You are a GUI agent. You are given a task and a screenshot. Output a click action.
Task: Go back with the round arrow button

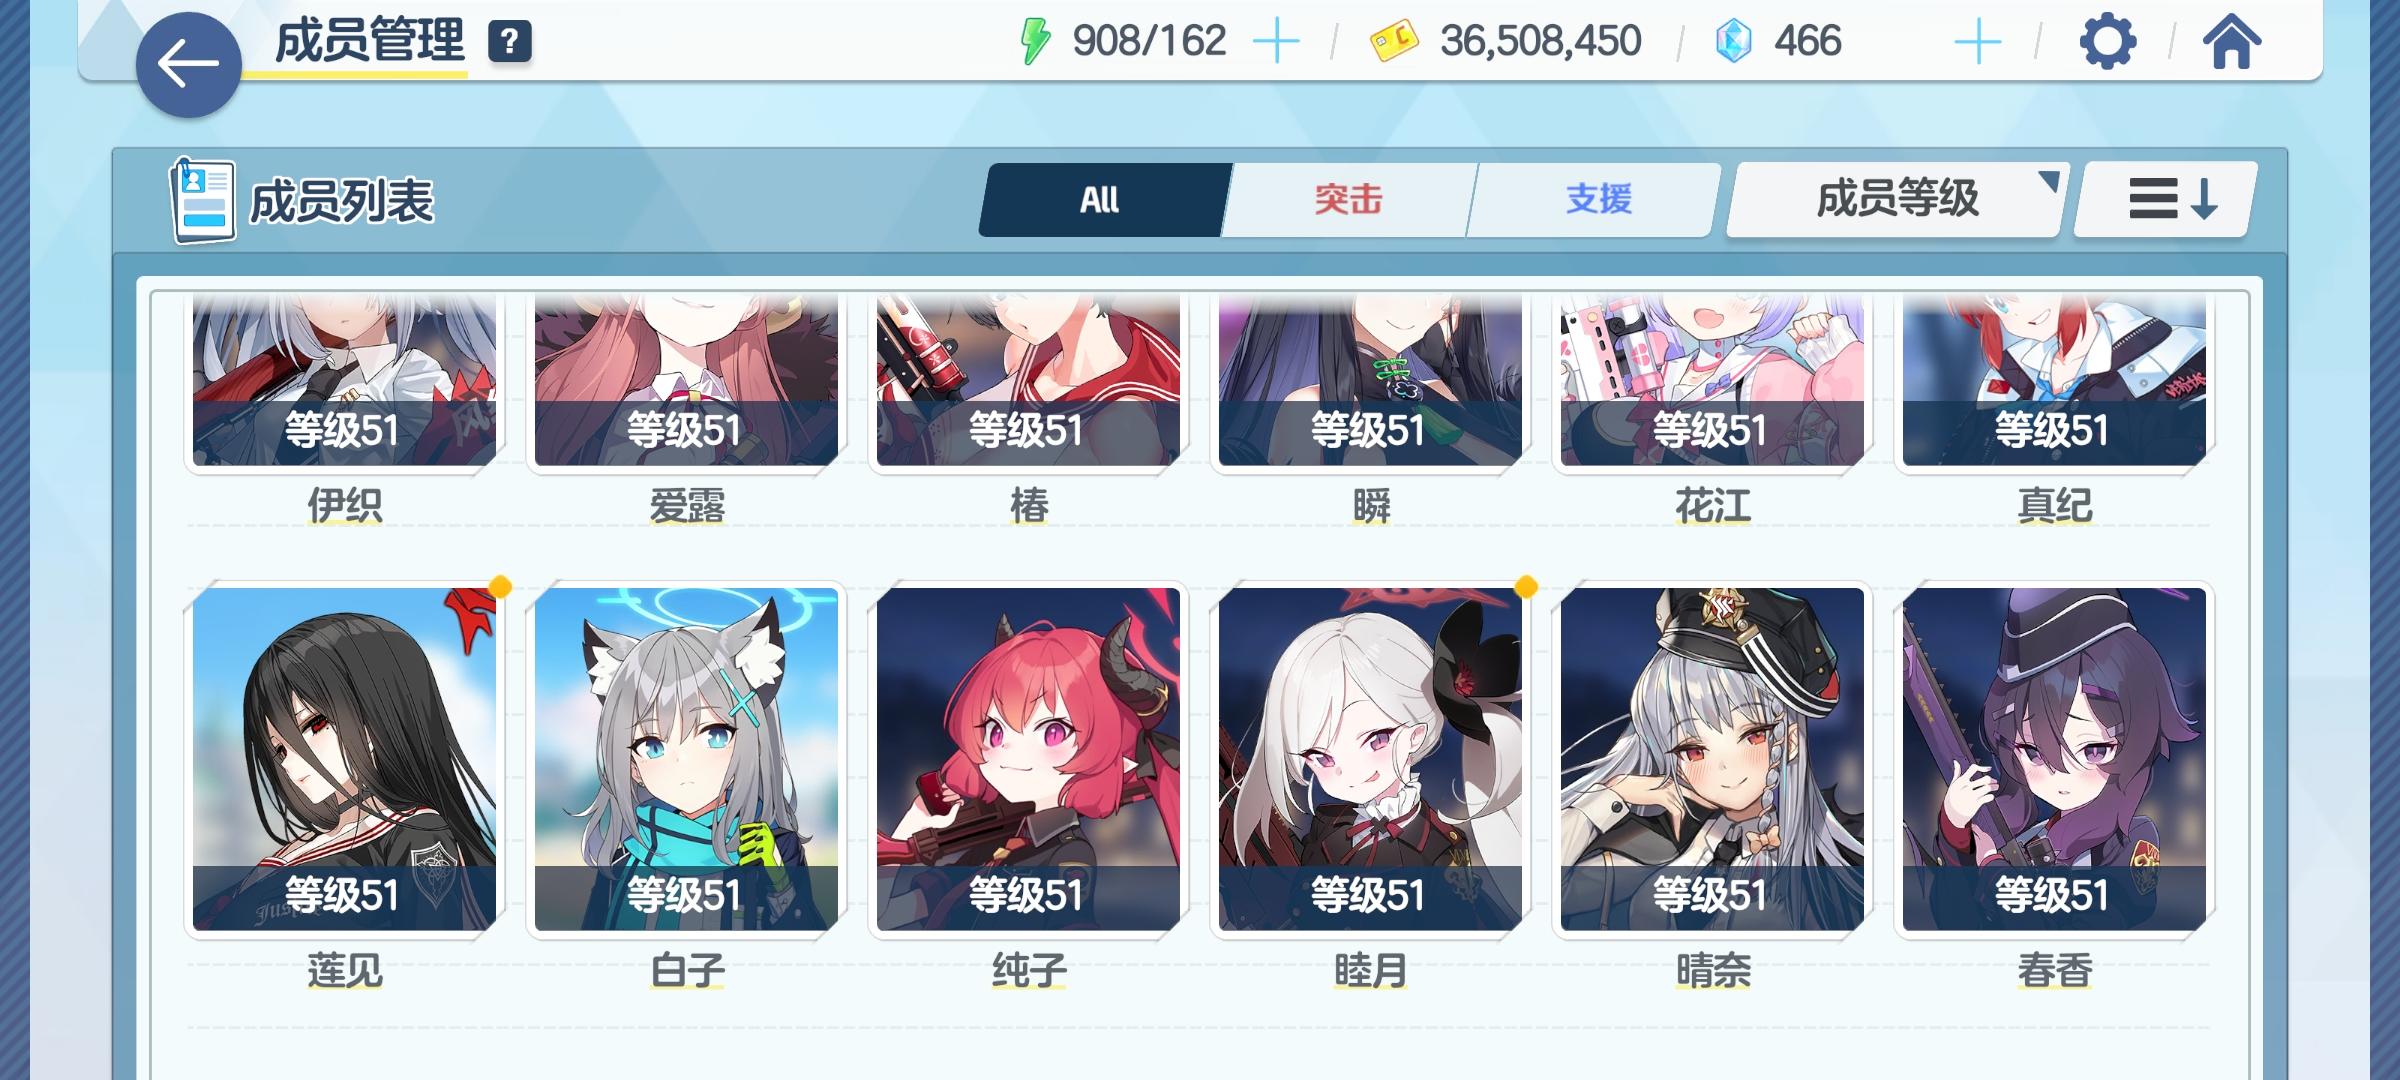click(x=188, y=65)
